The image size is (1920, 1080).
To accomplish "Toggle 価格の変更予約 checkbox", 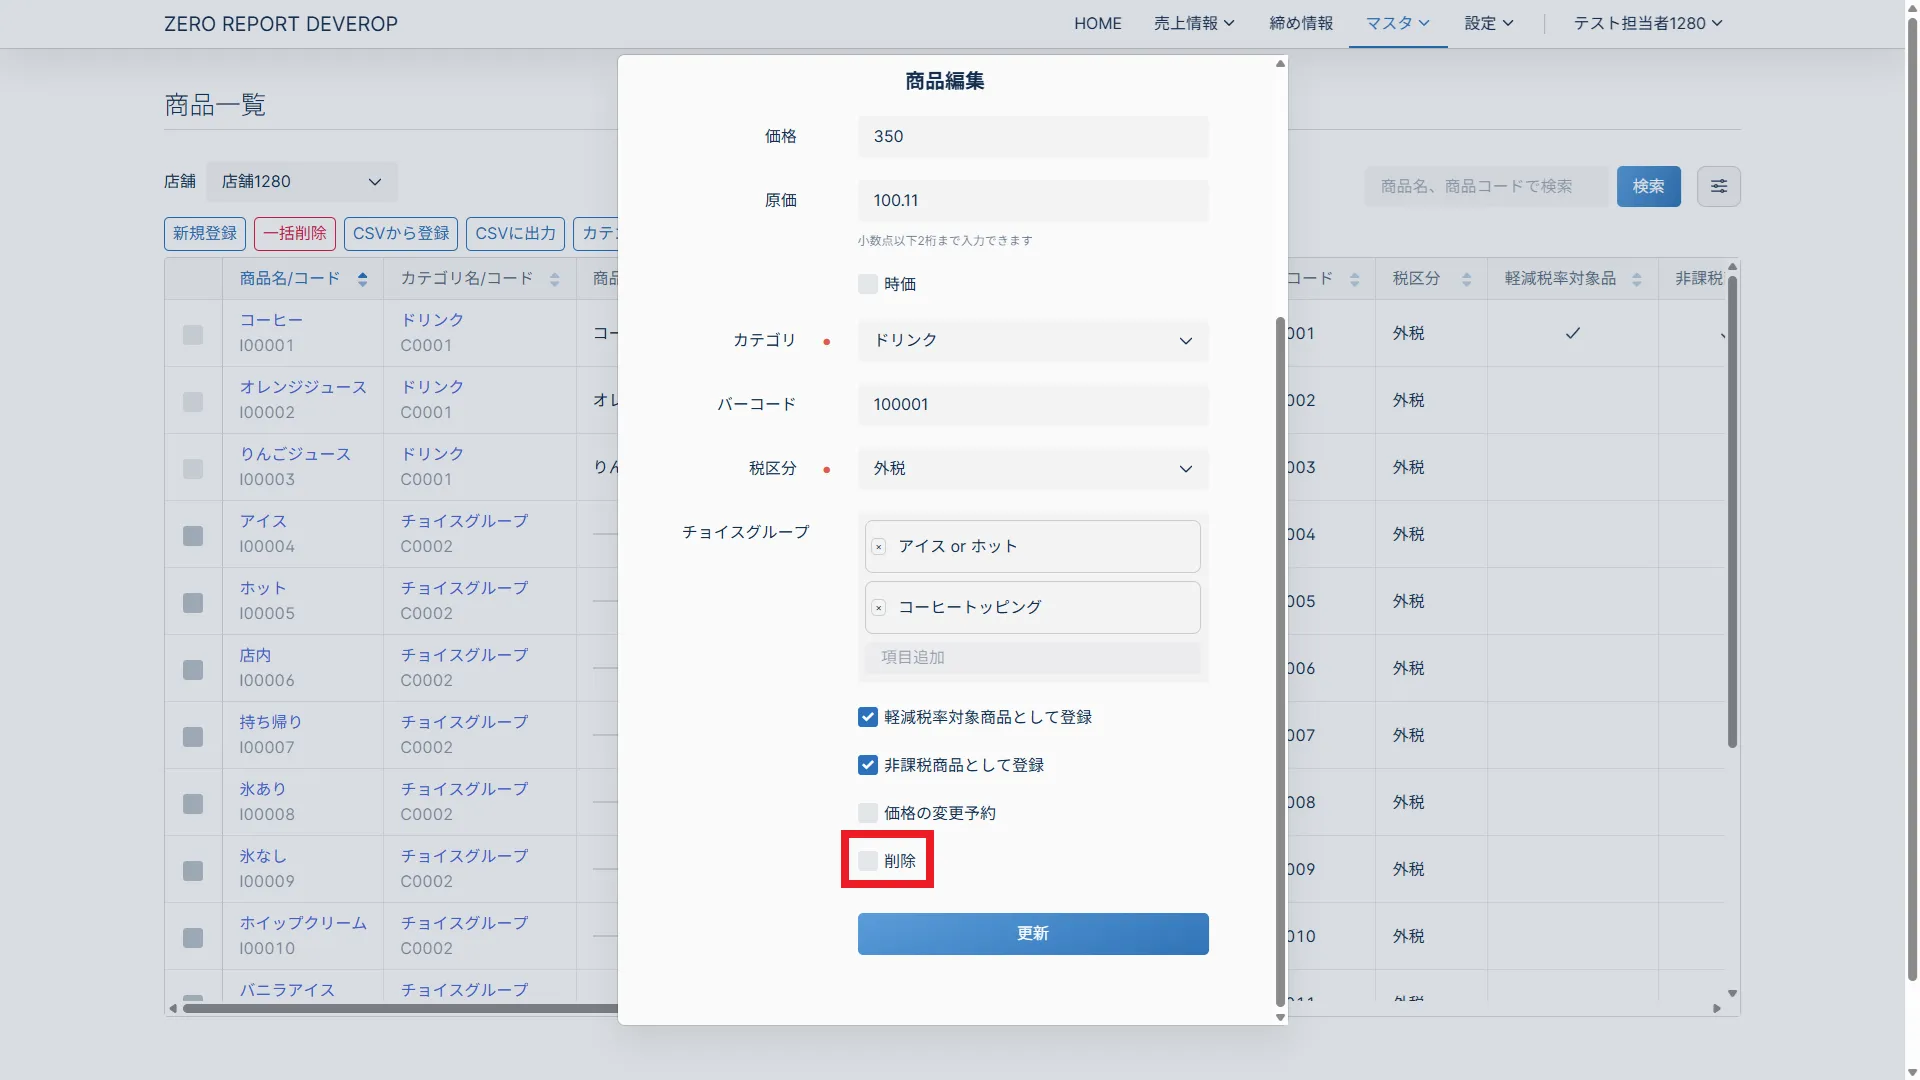I will point(868,813).
